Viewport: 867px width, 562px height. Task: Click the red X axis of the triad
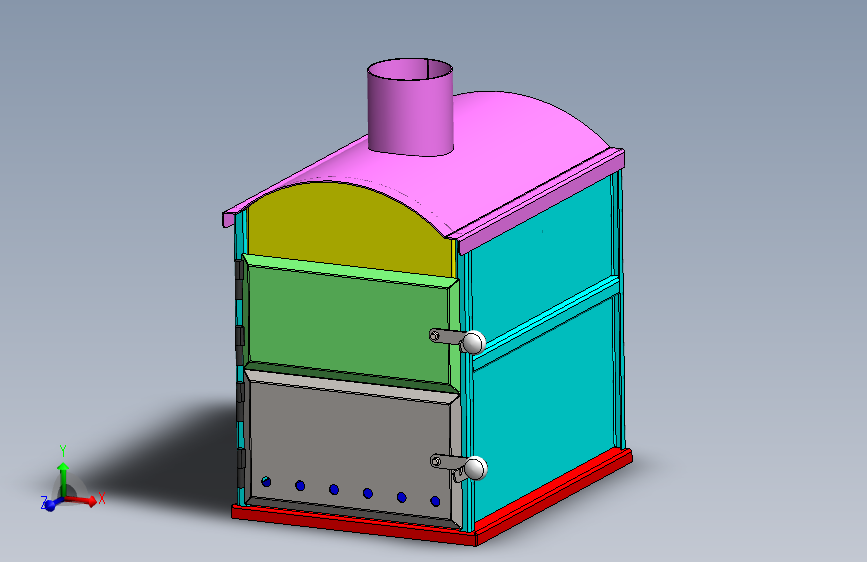[82, 501]
